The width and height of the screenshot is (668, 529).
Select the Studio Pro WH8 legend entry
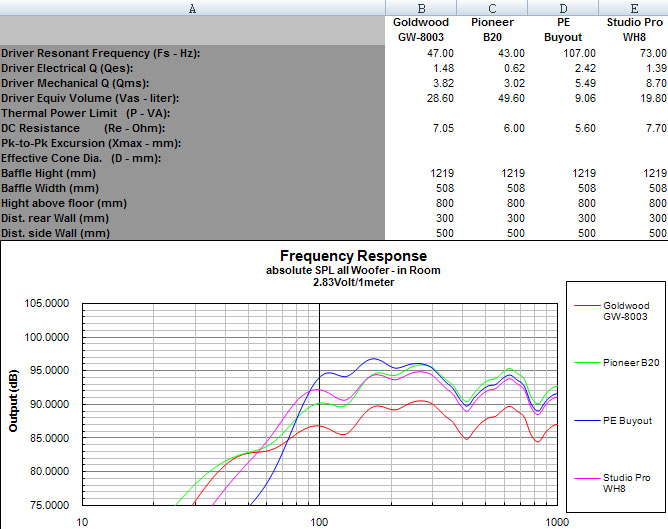coord(612,483)
